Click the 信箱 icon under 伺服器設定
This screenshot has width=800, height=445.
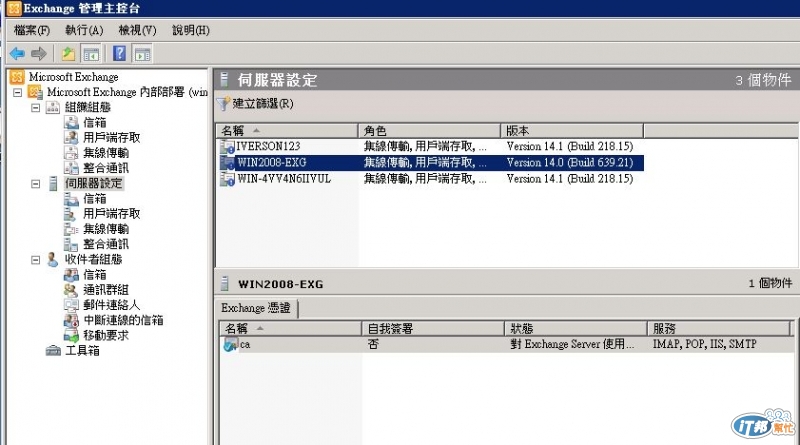coord(71,199)
